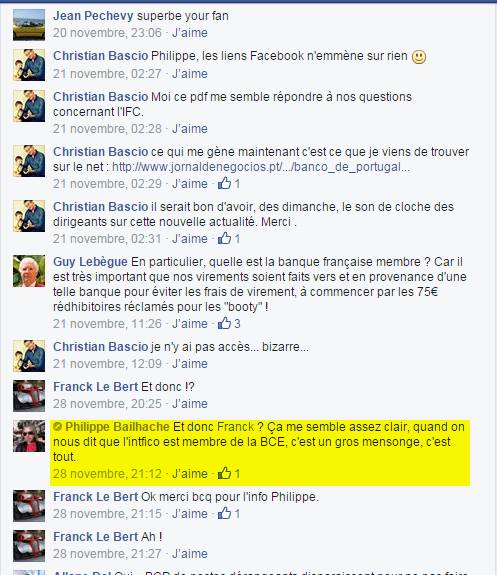Click J'aime under the highlighted Philippe comment

click(190, 473)
